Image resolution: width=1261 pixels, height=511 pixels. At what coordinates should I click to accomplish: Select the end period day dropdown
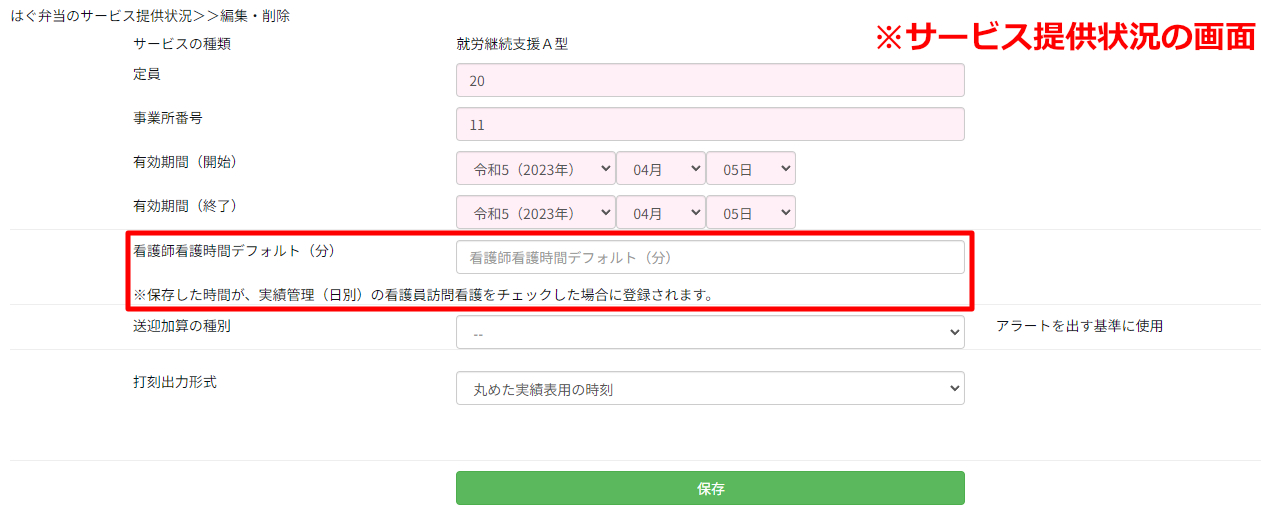coord(750,213)
